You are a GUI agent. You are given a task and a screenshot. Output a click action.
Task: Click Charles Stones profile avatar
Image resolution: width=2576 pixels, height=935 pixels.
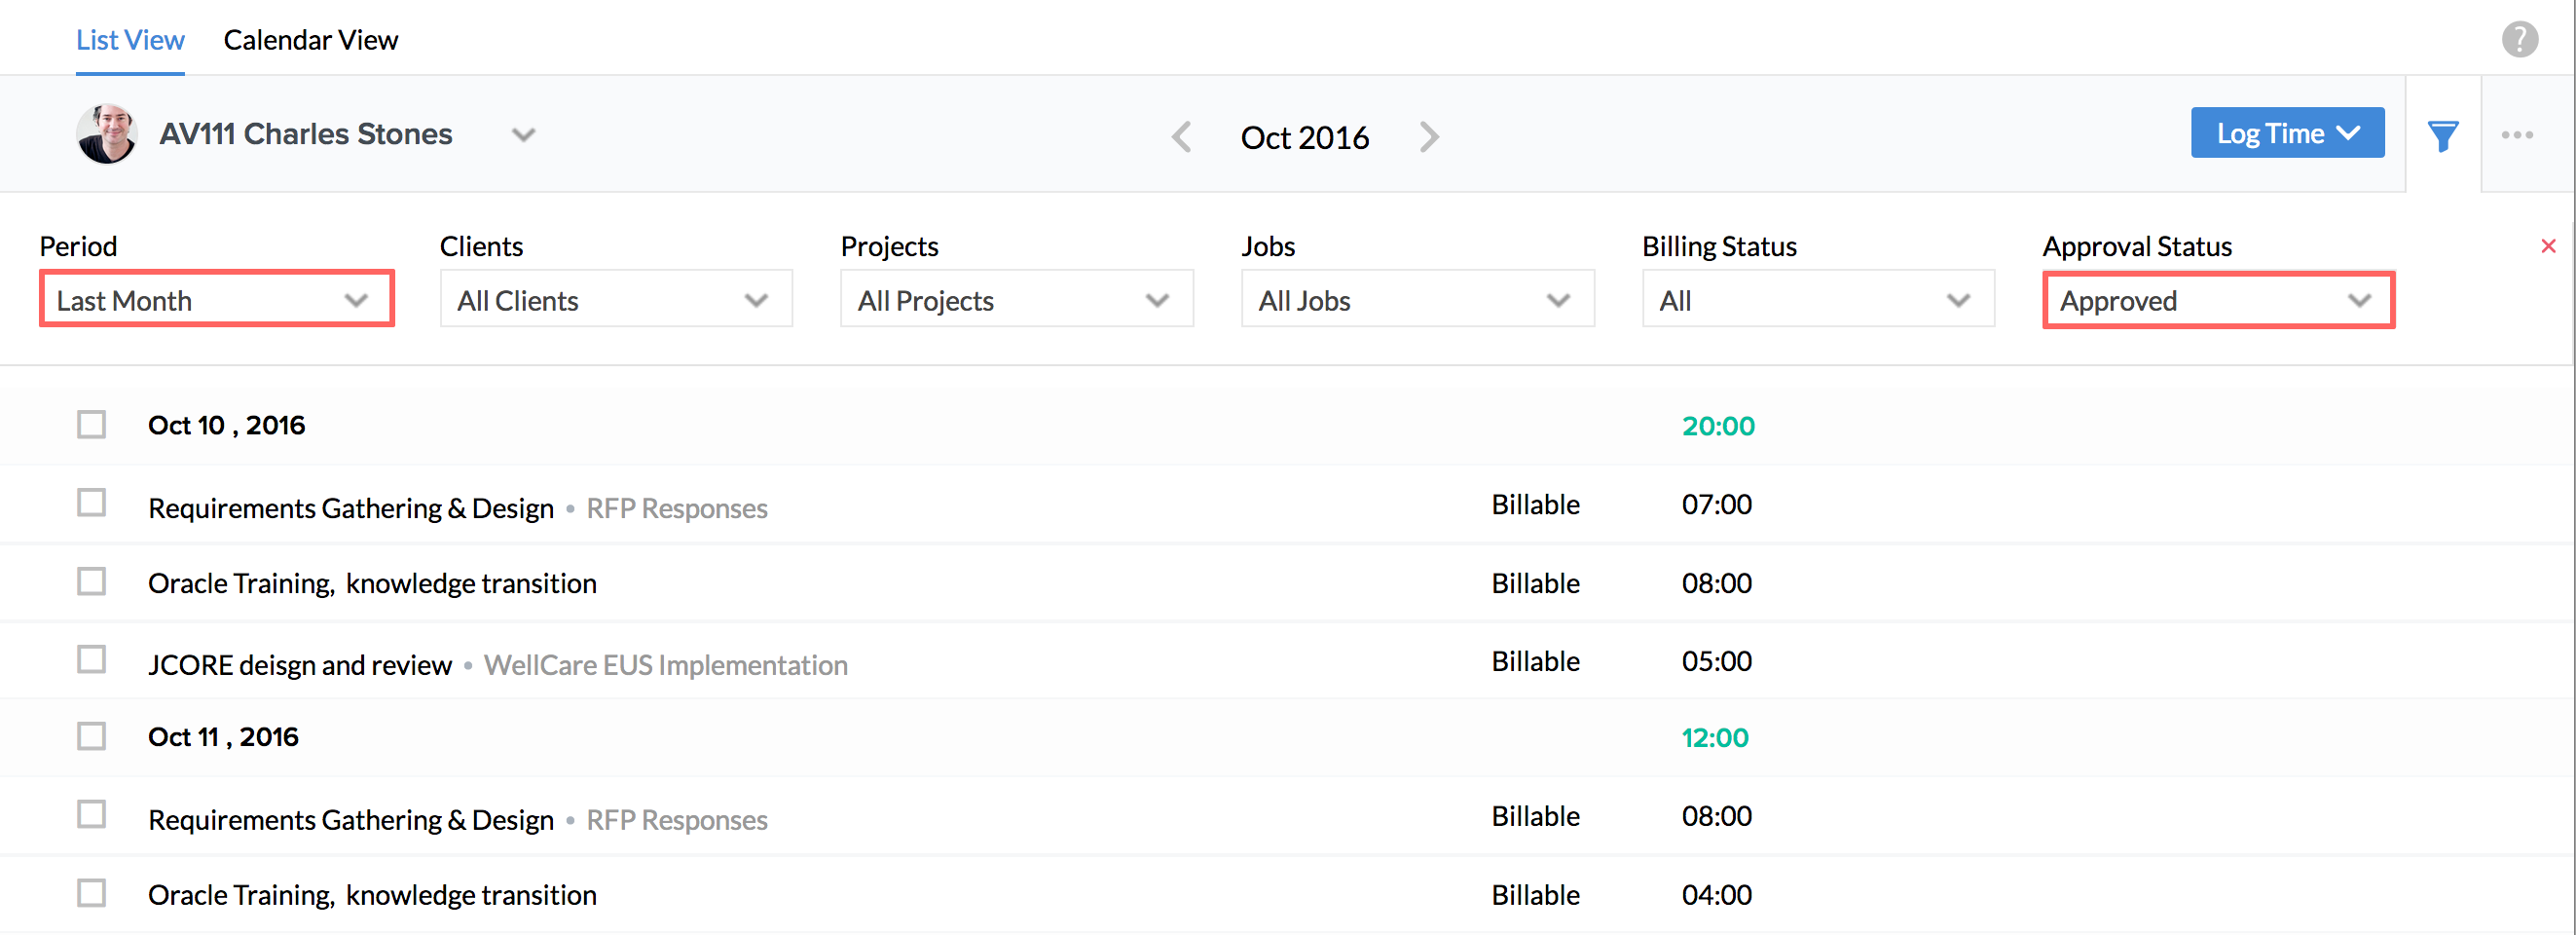click(106, 134)
